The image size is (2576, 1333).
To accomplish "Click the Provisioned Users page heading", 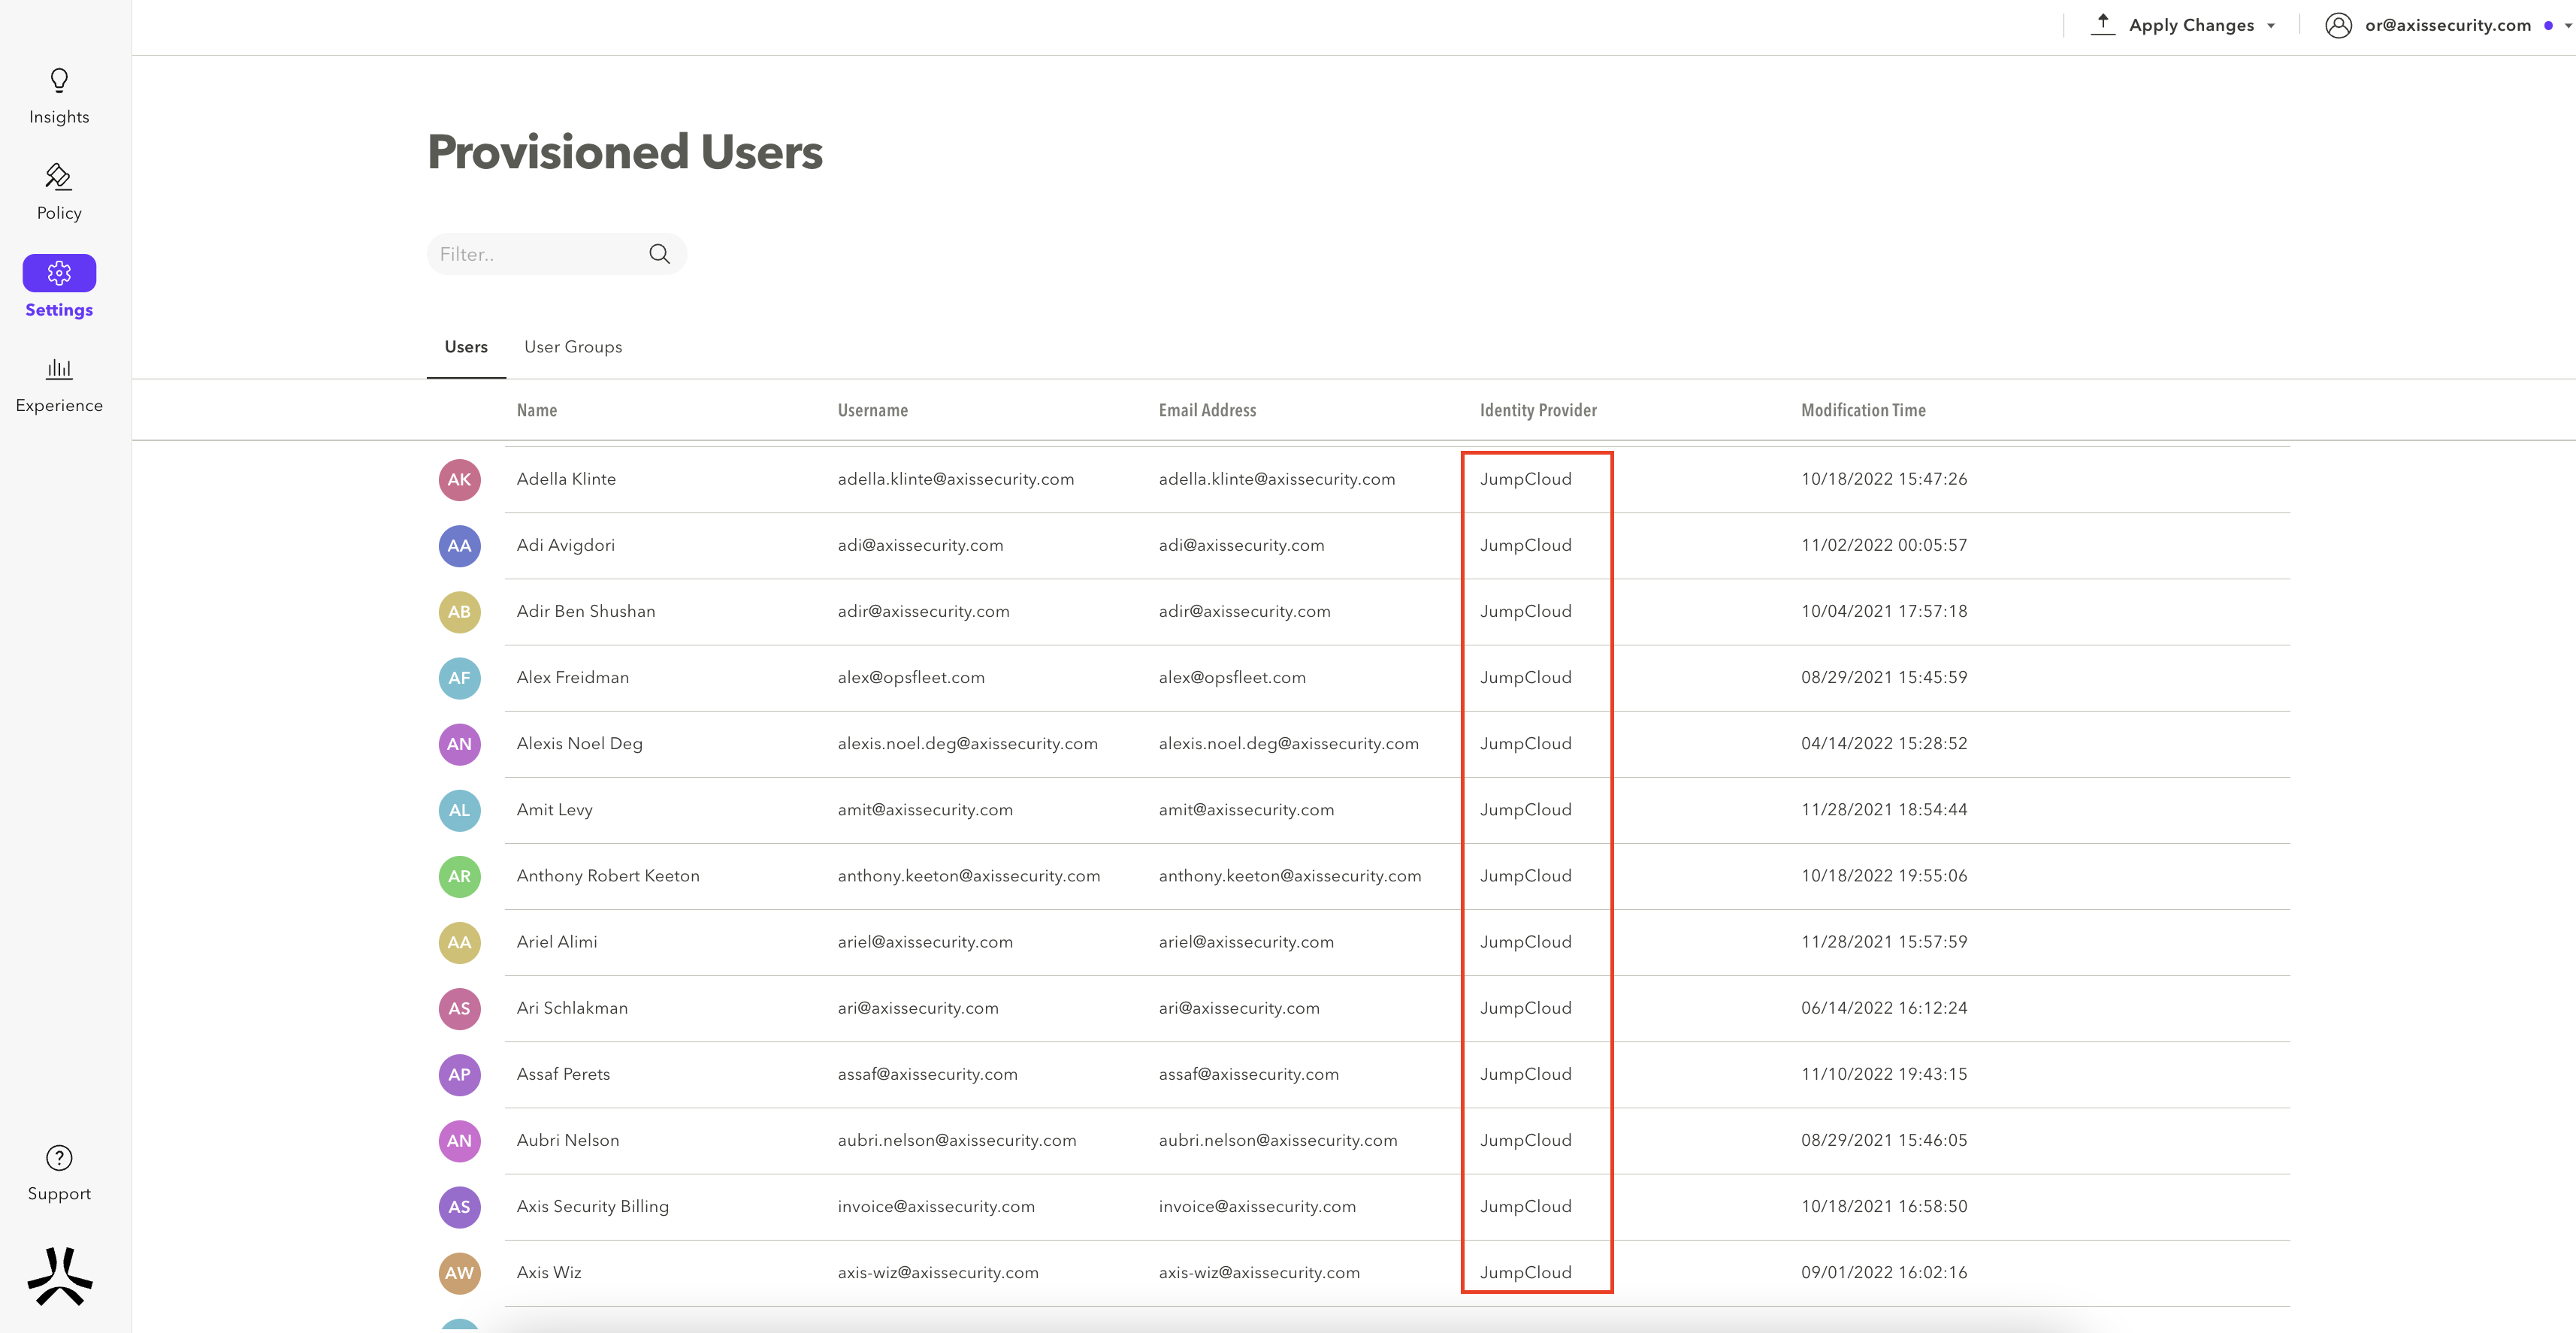I will 625,152.
